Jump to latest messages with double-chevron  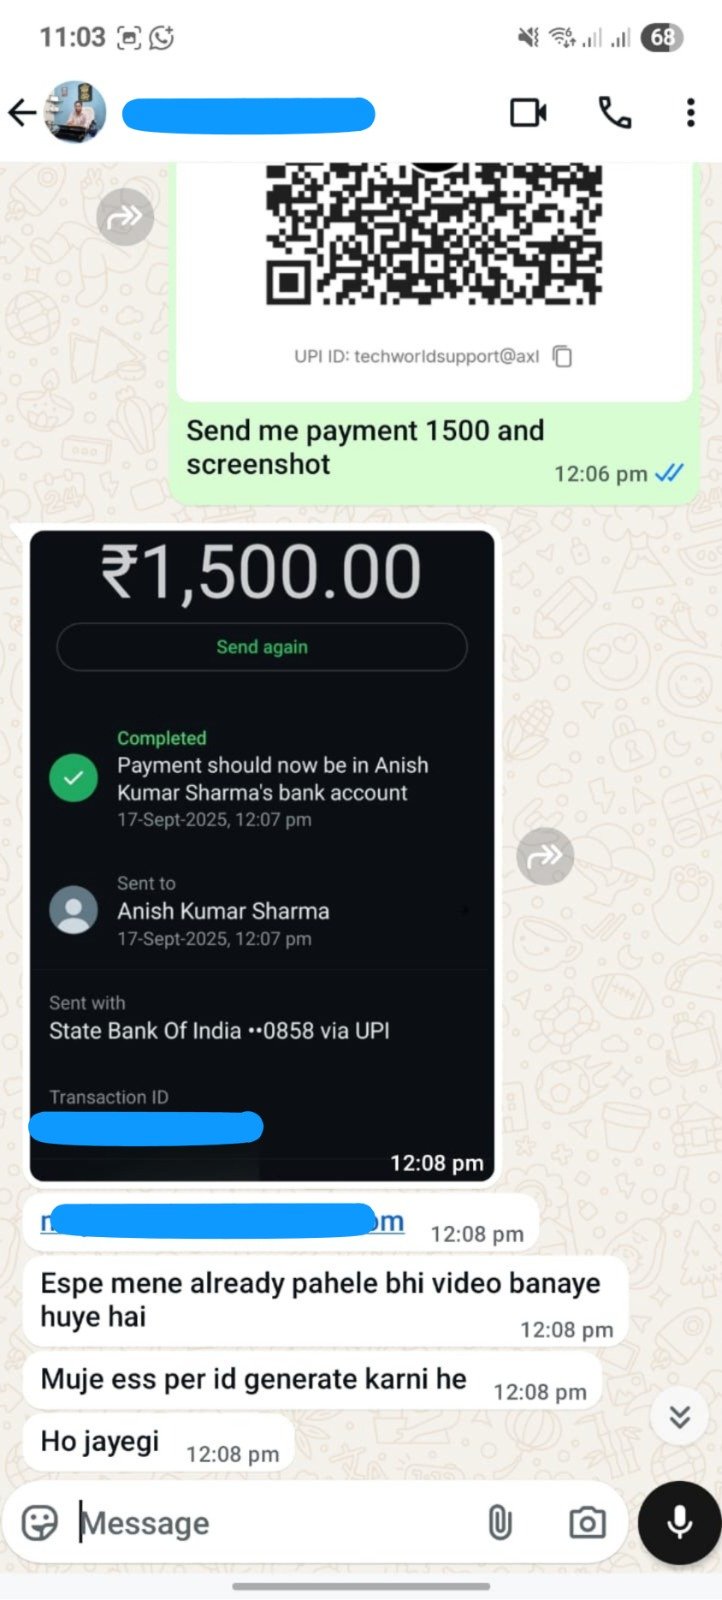680,1416
